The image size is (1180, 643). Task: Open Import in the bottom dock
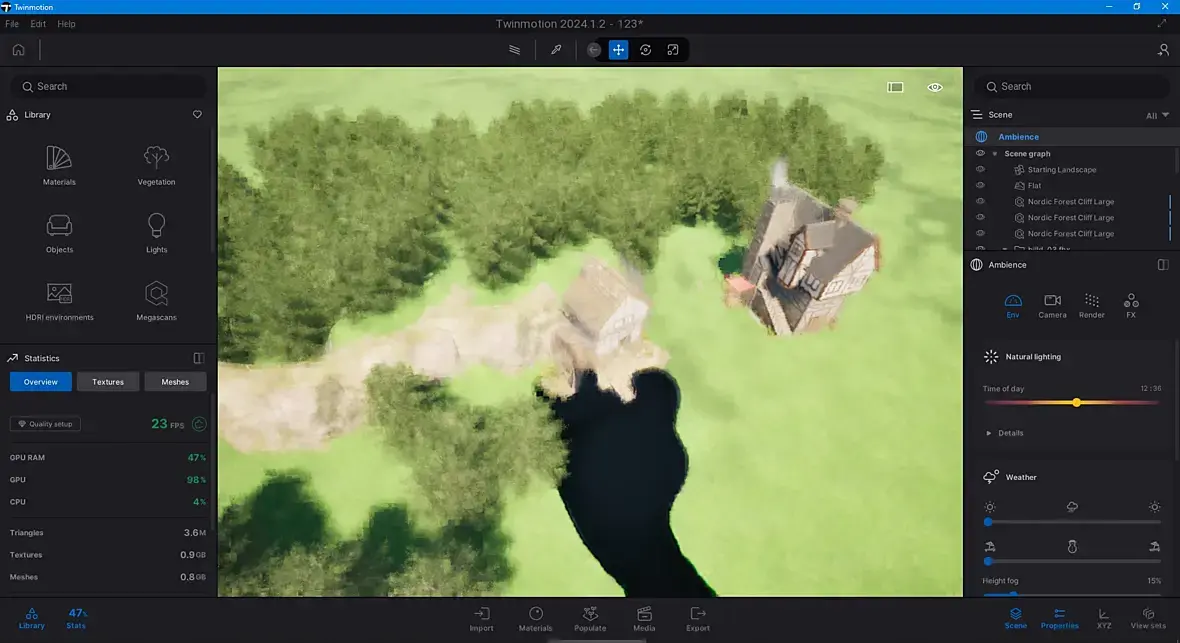click(x=482, y=619)
